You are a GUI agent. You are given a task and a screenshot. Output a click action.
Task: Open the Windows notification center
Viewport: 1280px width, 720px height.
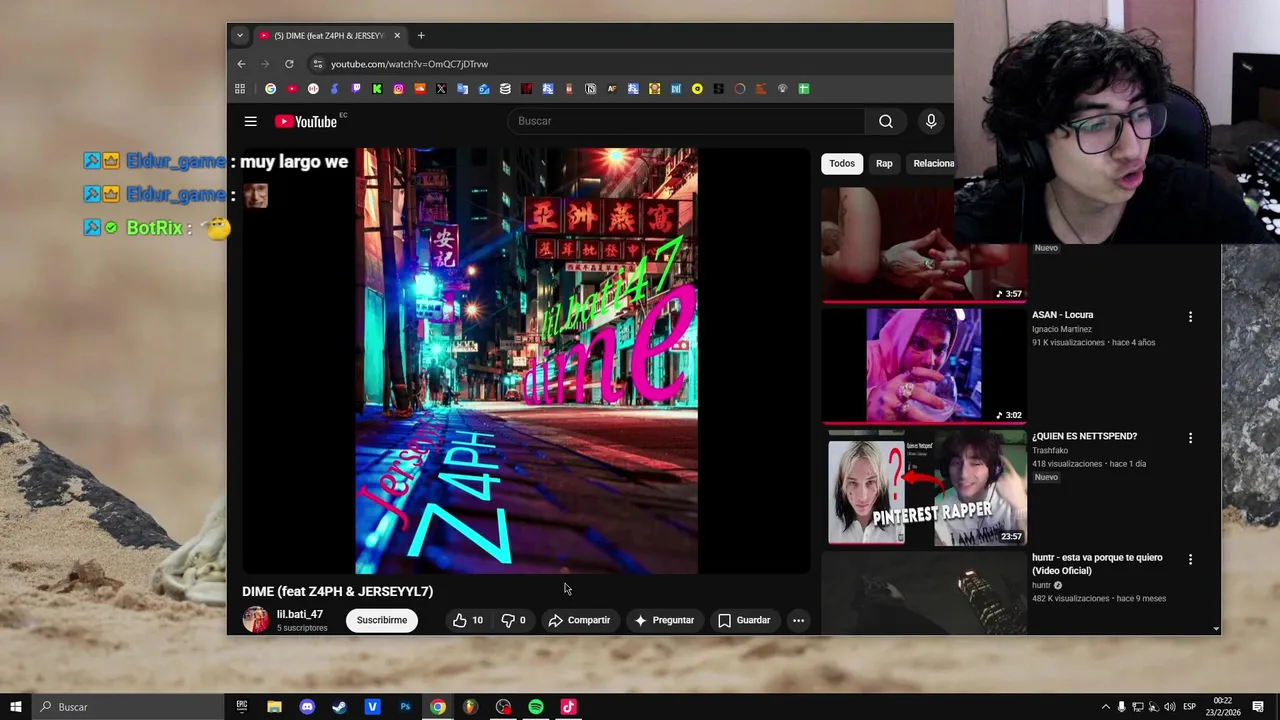1258,707
